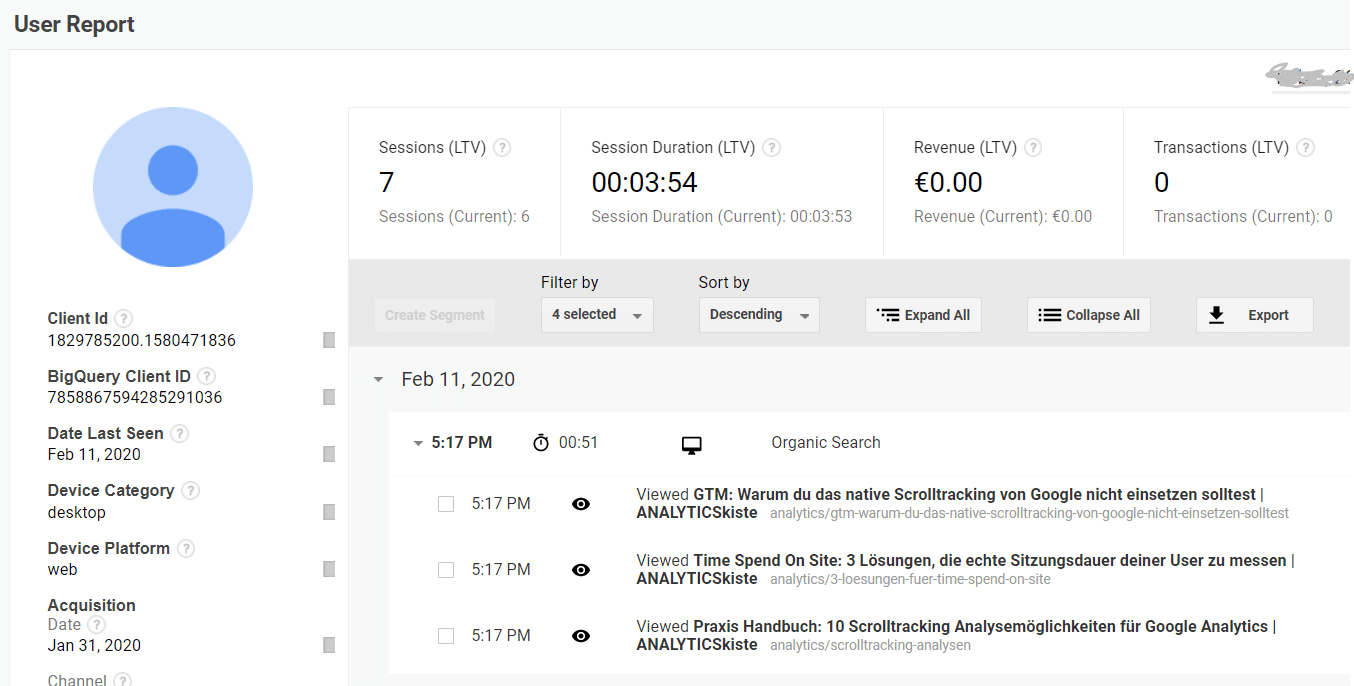1354x686 pixels.
Task: Tick checkbox for Praxis Handbuch pageview
Action: (446, 636)
